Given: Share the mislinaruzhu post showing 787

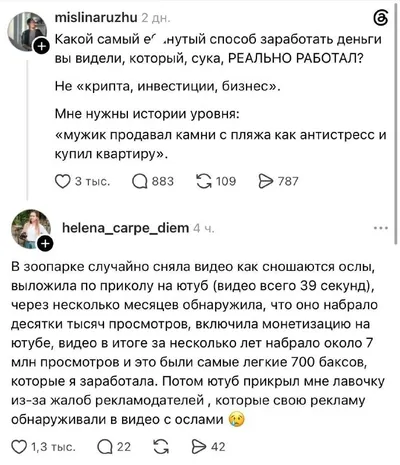Looking at the screenshot, I should coord(266,181).
